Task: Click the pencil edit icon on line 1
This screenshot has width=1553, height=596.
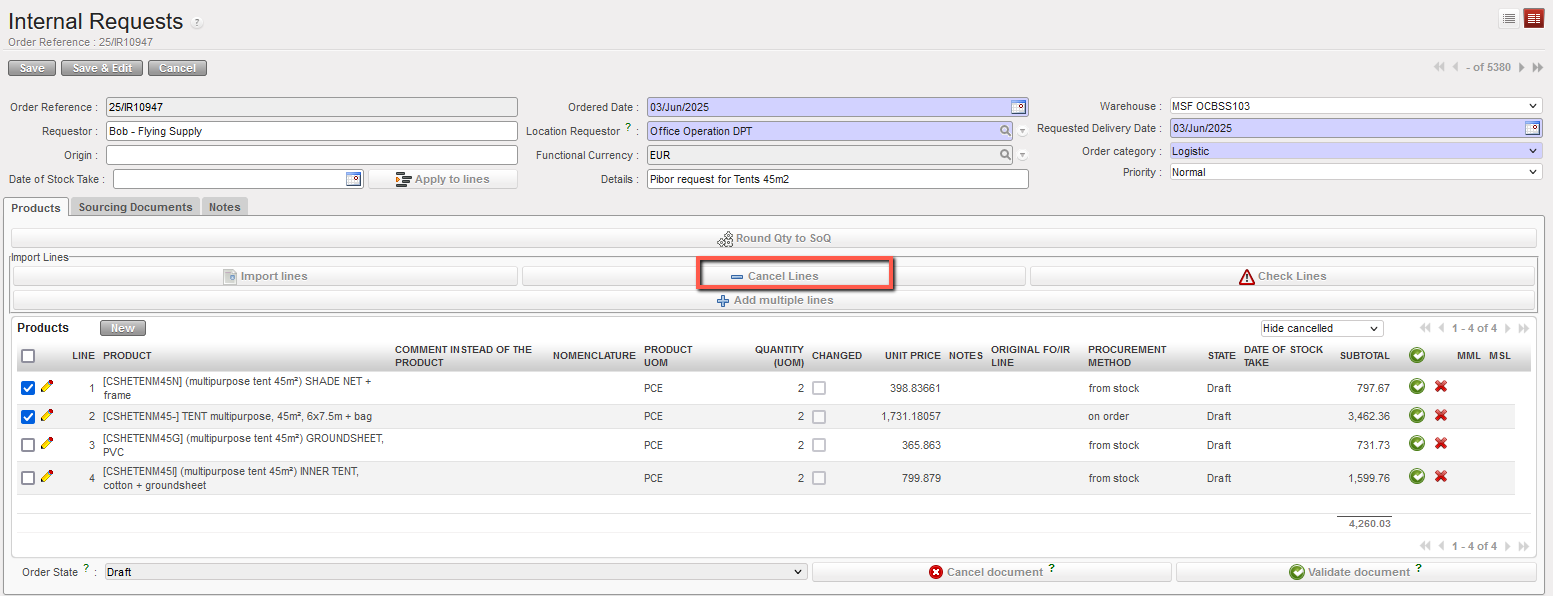Action: coord(46,387)
